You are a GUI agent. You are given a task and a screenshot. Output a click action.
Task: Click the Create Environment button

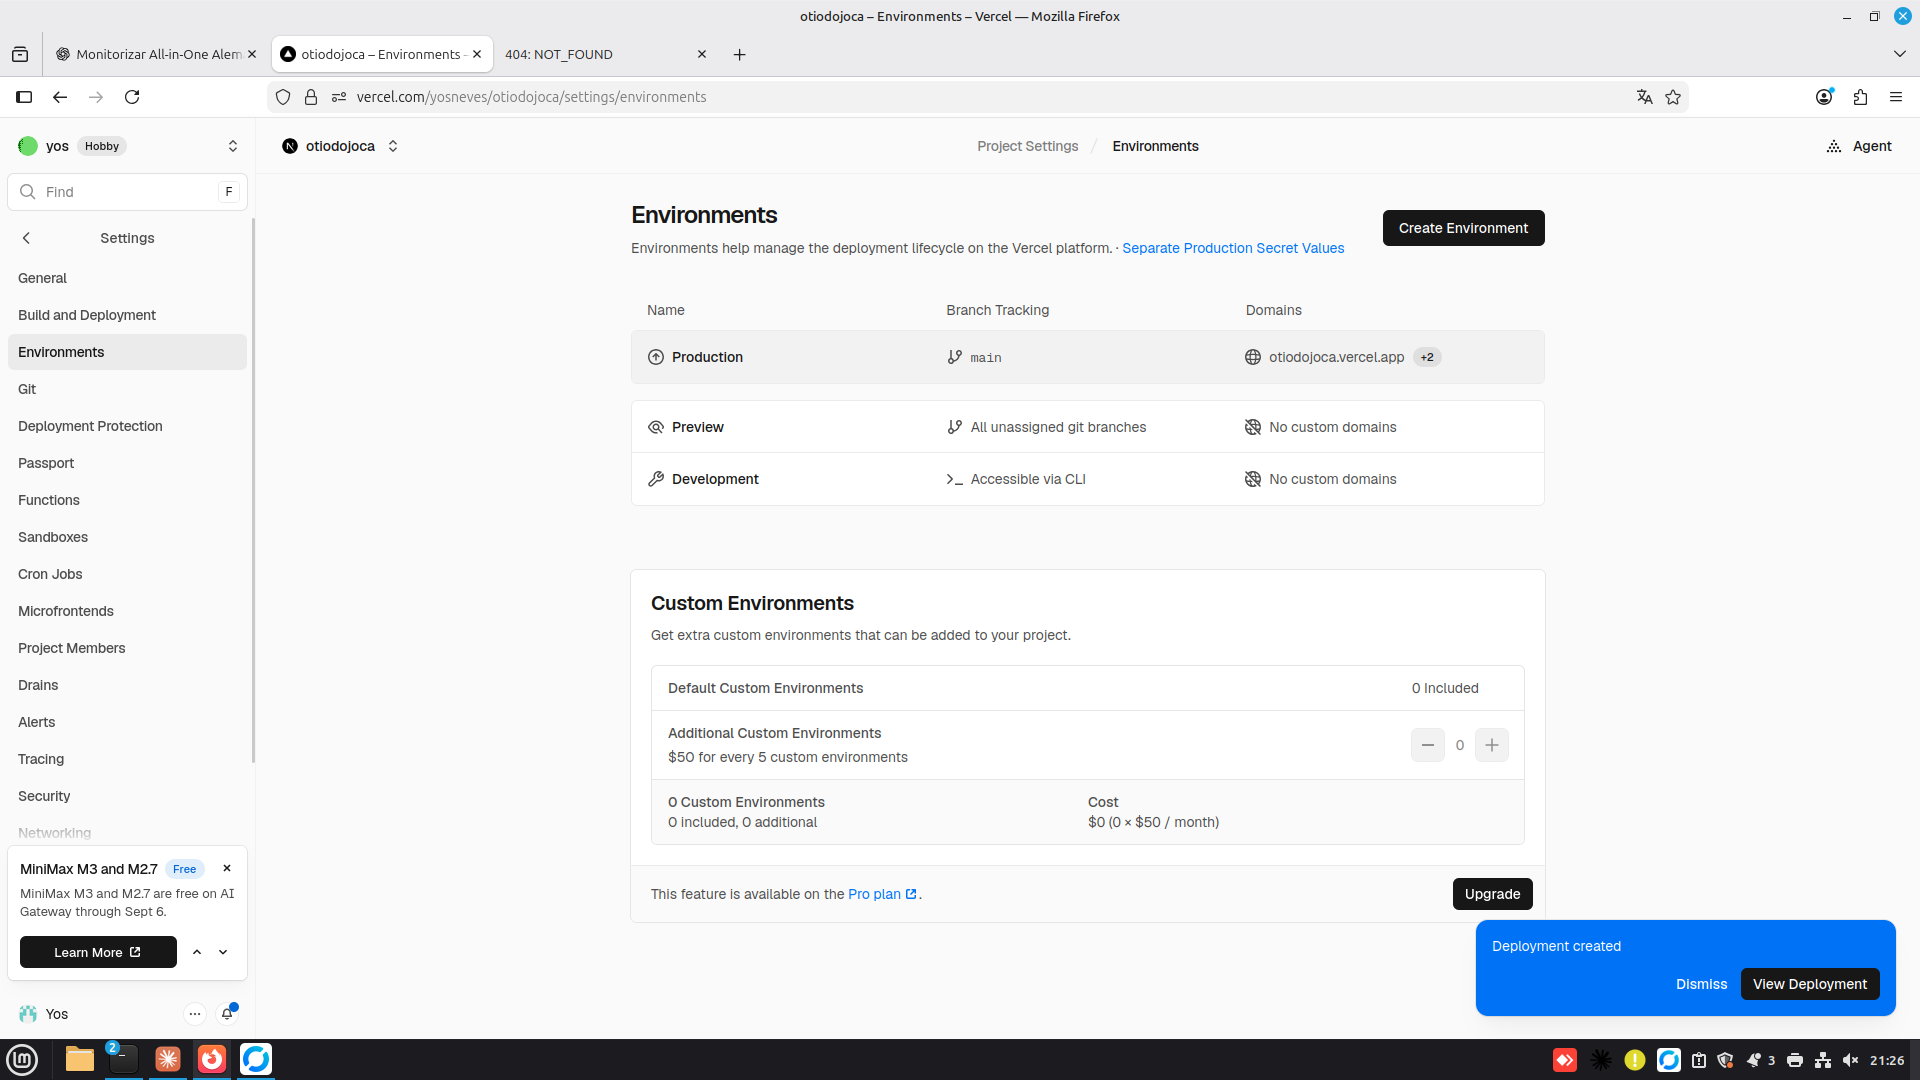(x=1463, y=228)
